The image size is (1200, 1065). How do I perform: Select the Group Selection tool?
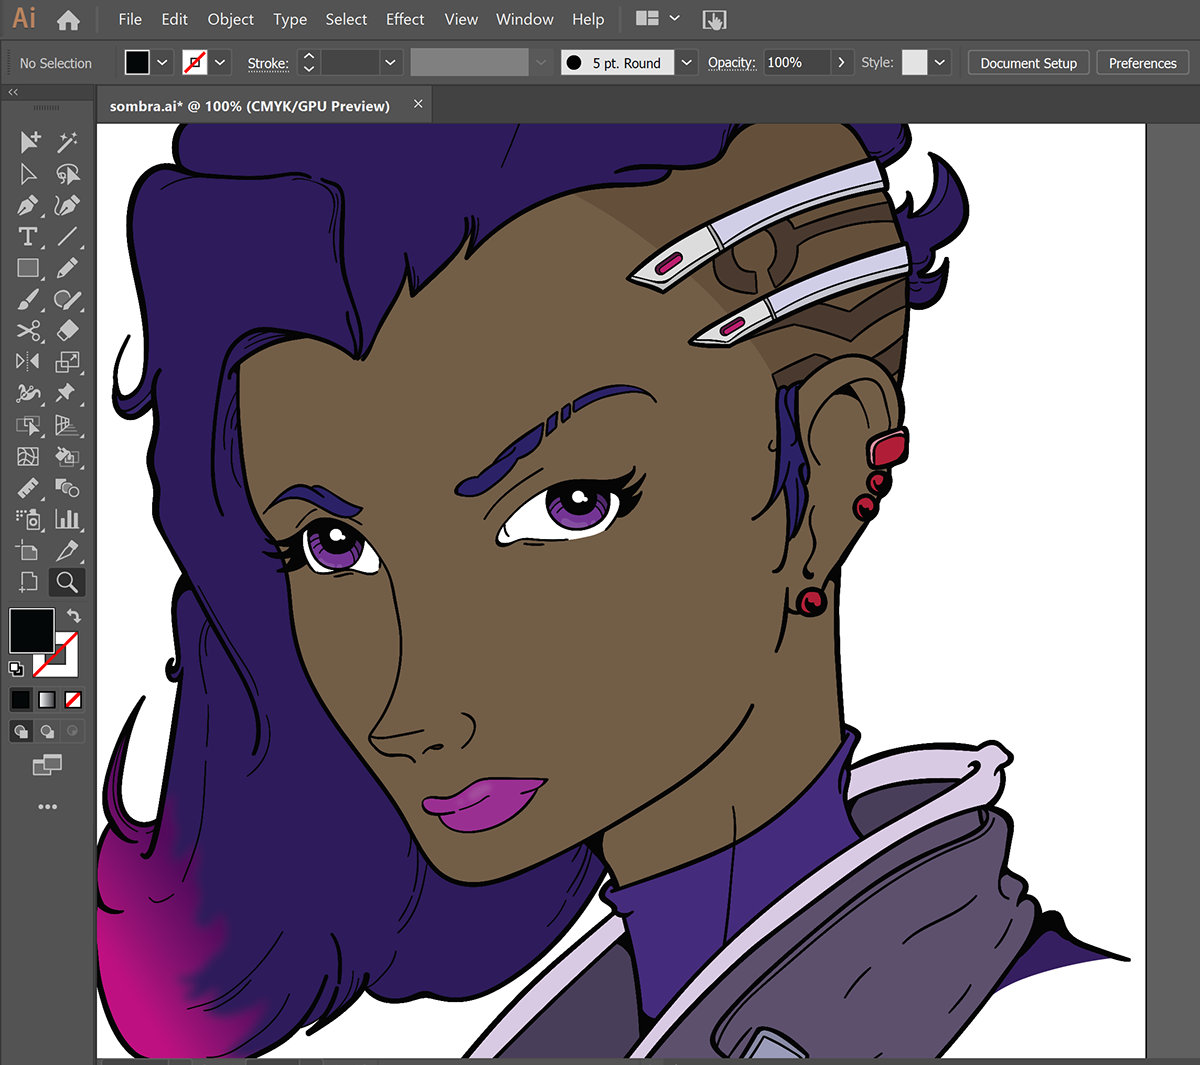coord(29,142)
